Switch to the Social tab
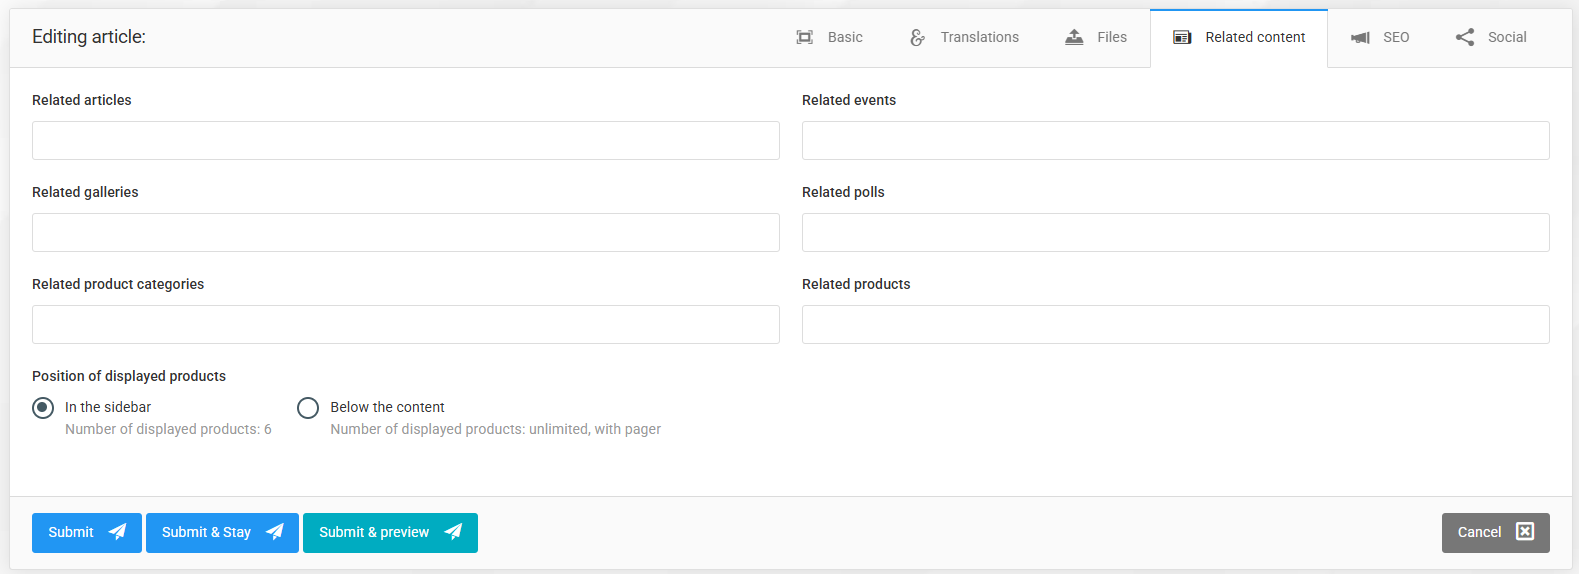The width and height of the screenshot is (1579, 574). point(1491,37)
